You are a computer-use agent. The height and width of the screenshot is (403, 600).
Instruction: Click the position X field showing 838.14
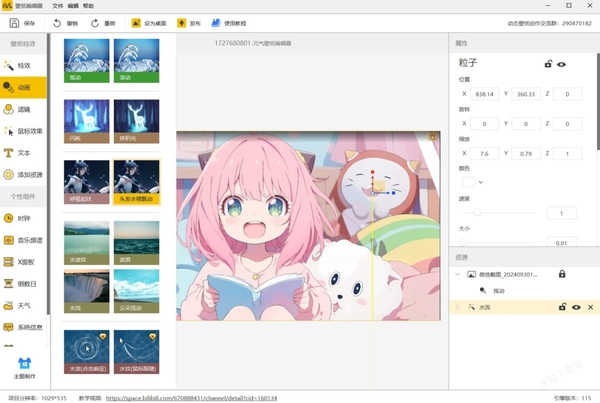tap(484, 94)
